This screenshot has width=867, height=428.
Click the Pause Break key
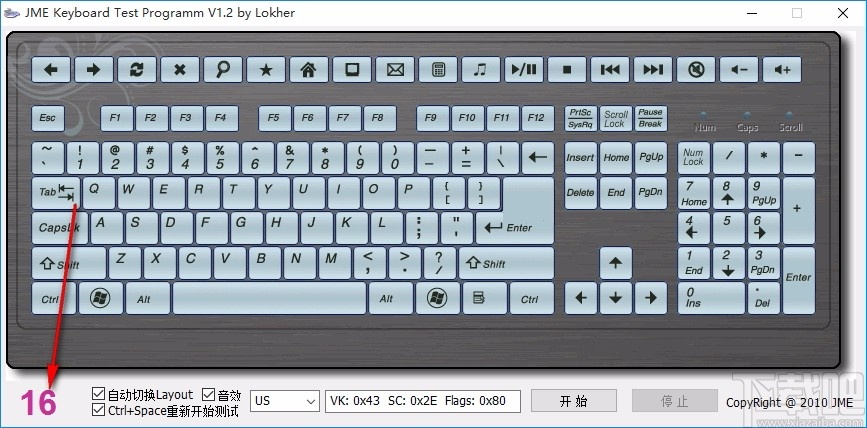pyautogui.click(x=651, y=118)
